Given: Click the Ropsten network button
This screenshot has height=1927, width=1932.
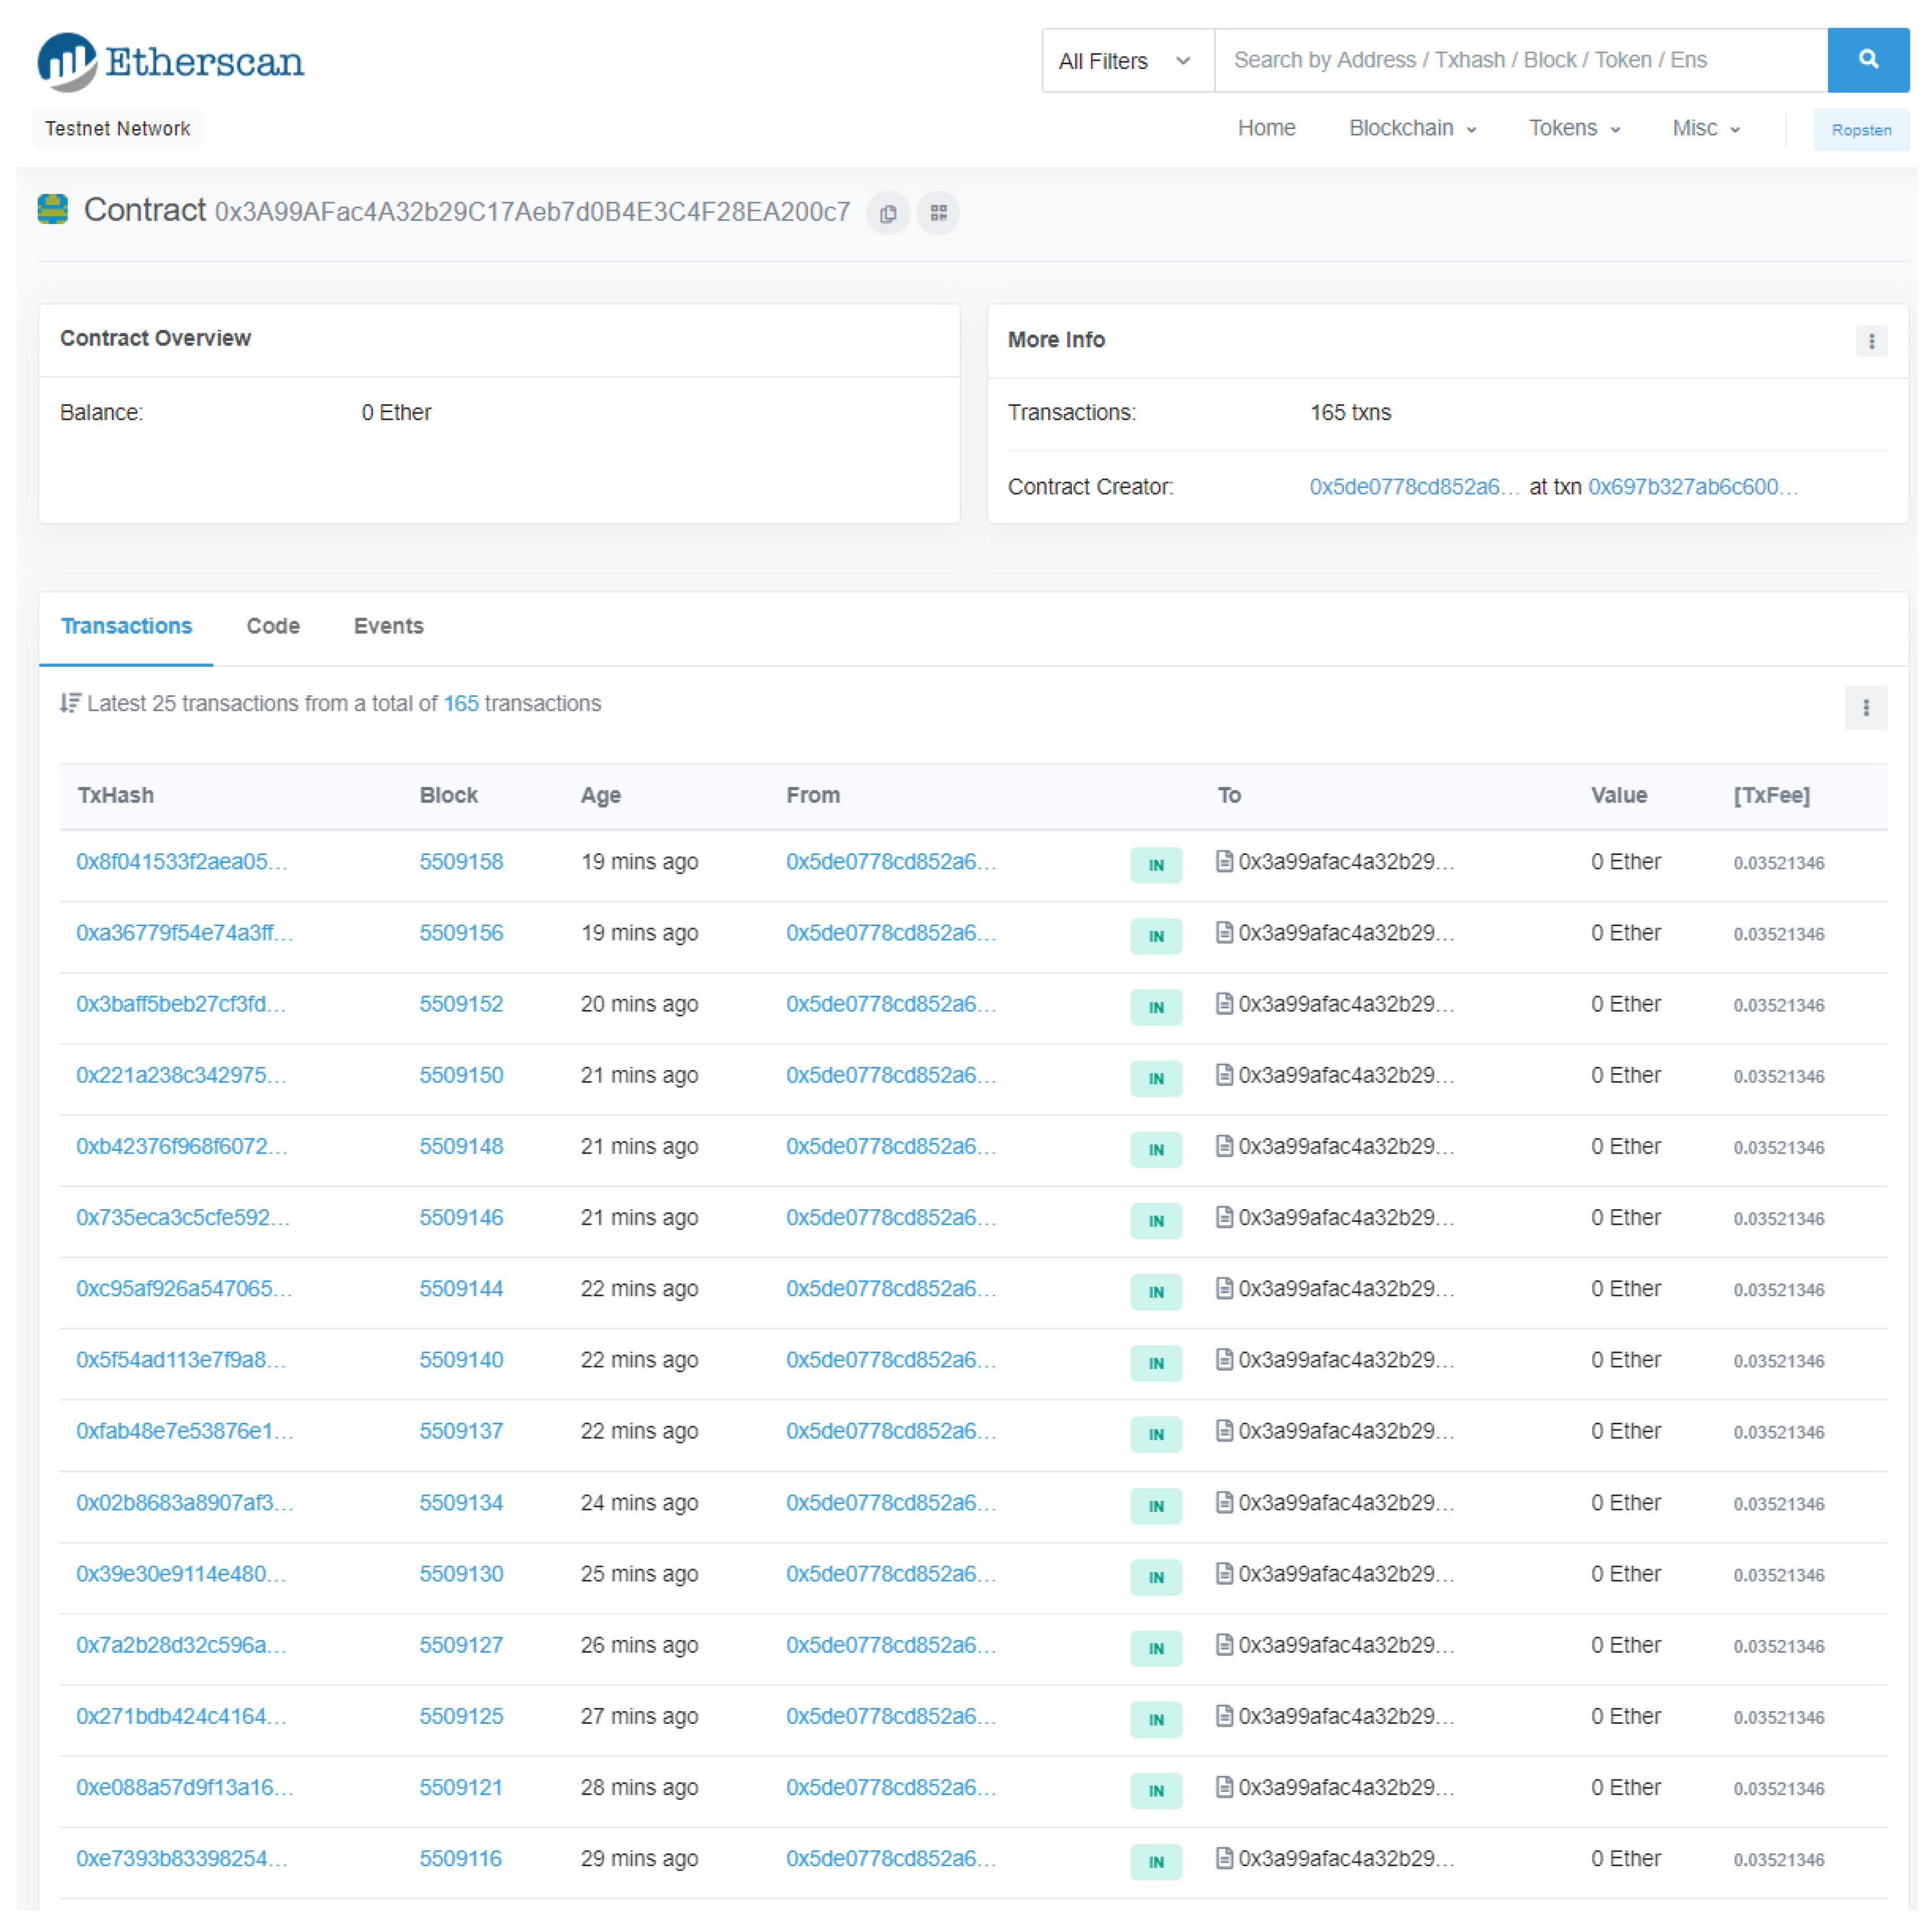Looking at the screenshot, I should 1860,130.
